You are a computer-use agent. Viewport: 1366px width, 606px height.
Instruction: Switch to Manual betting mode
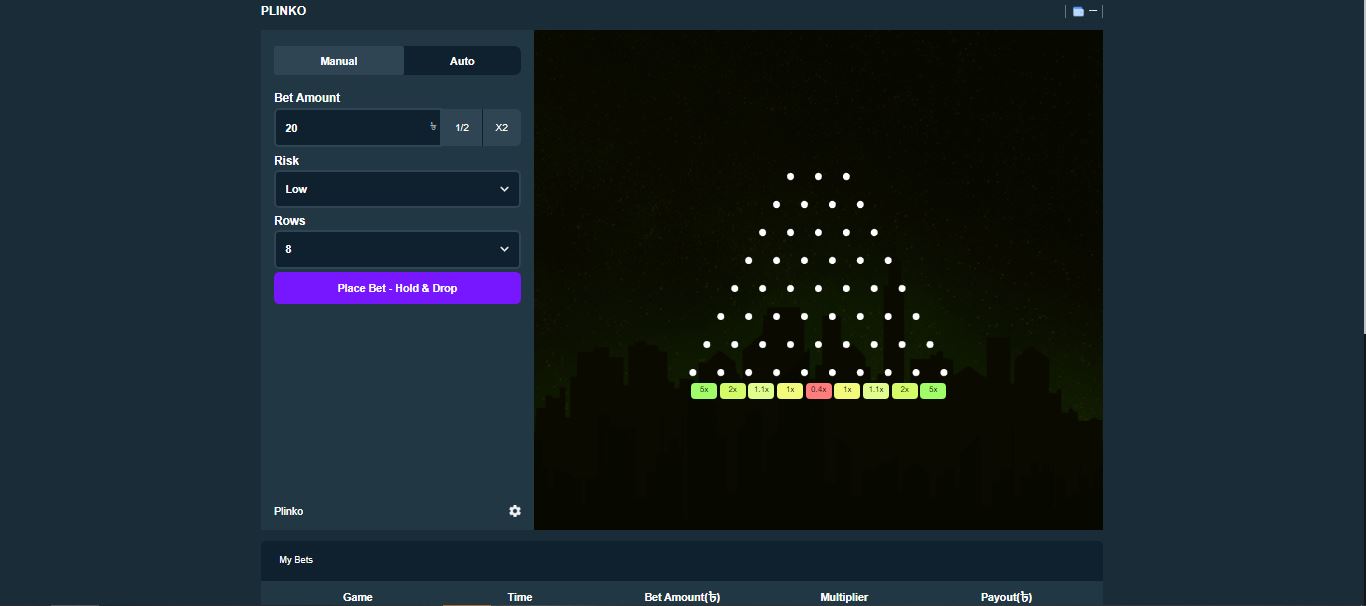pyautogui.click(x=339, y=61)
